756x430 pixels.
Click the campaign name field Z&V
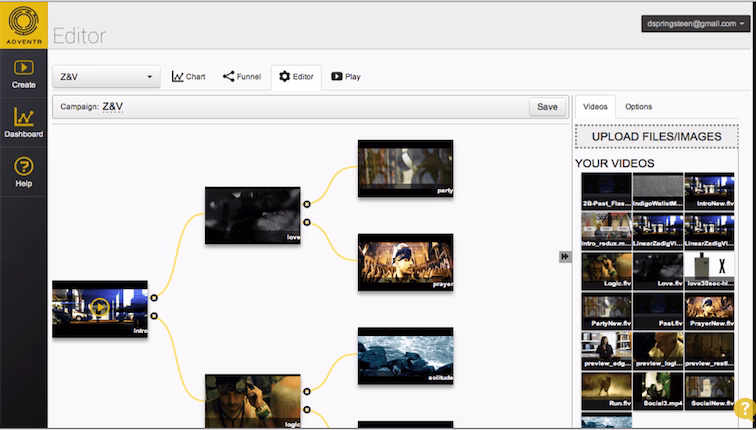[x=112, y=107]
